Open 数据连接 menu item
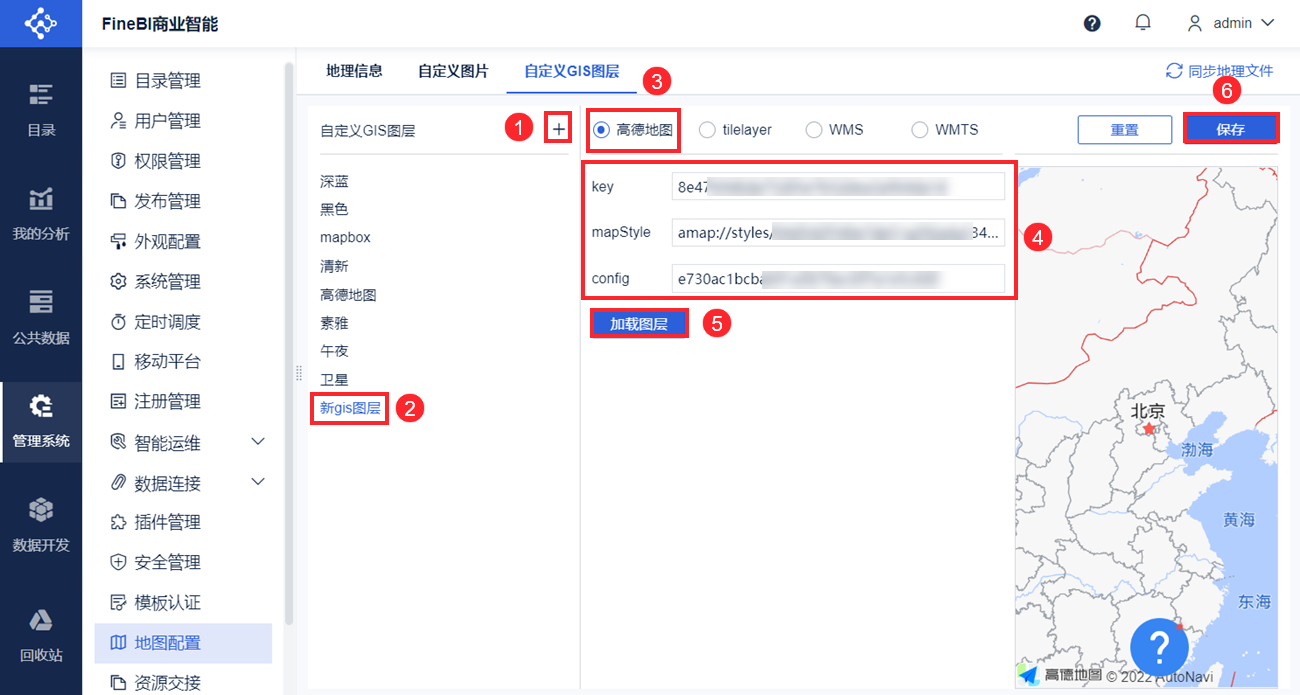 183,483
